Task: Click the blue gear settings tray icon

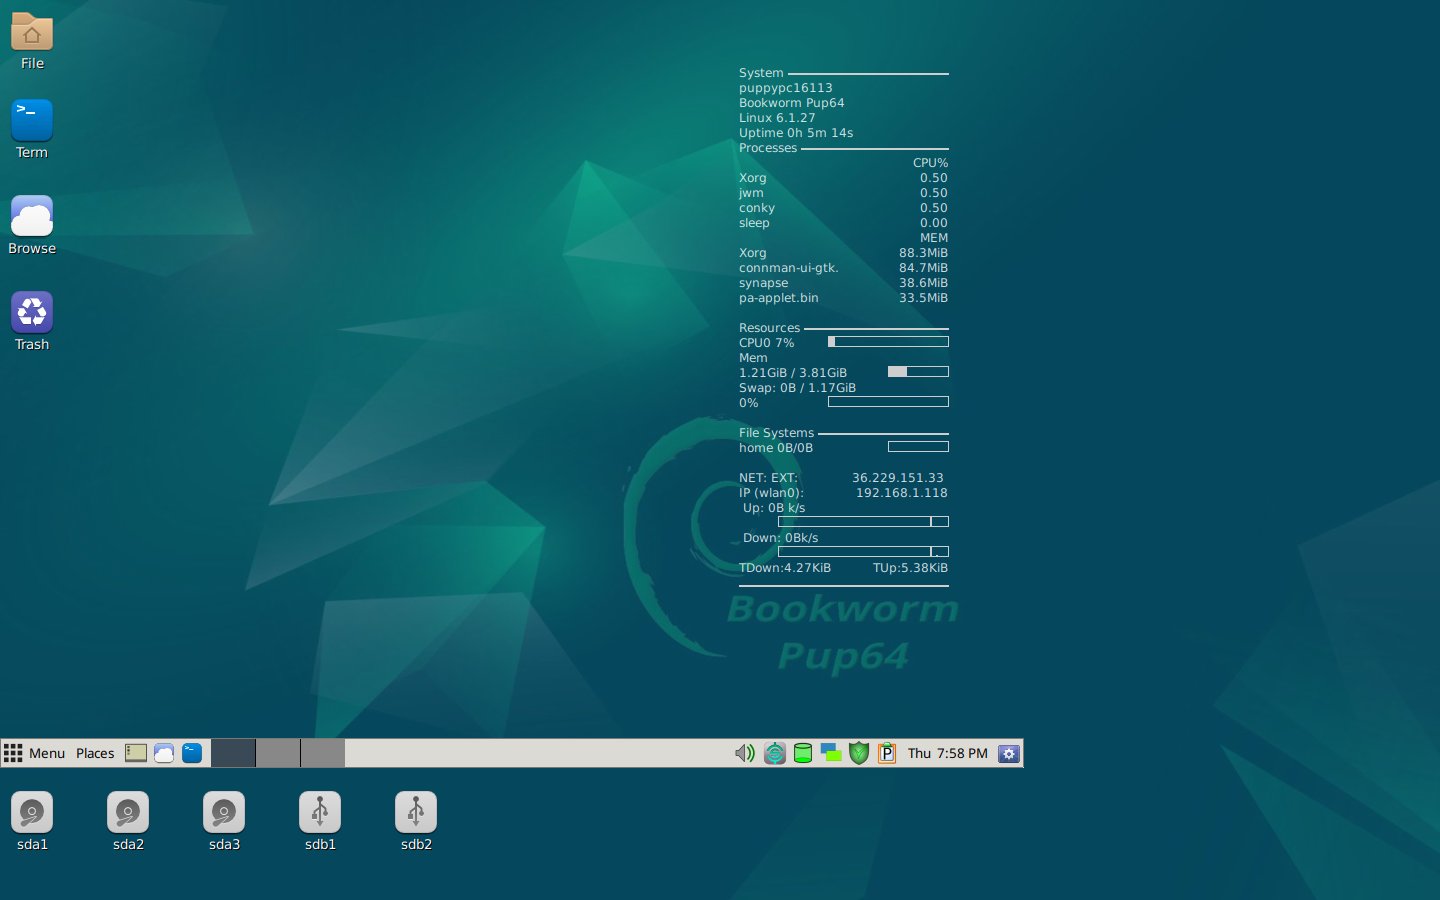Action: [1009, 753]
